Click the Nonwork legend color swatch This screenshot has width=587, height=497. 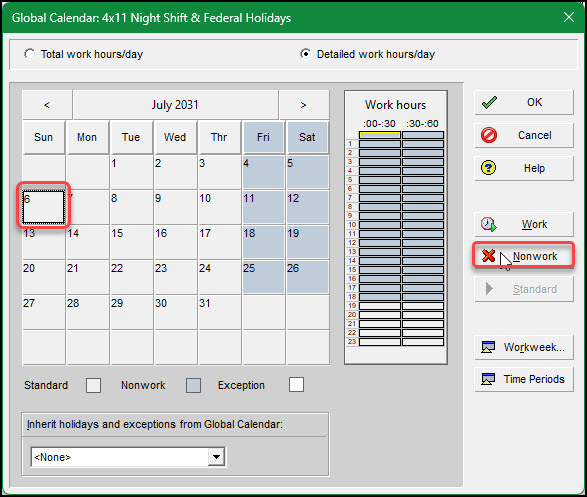point(193,385)
